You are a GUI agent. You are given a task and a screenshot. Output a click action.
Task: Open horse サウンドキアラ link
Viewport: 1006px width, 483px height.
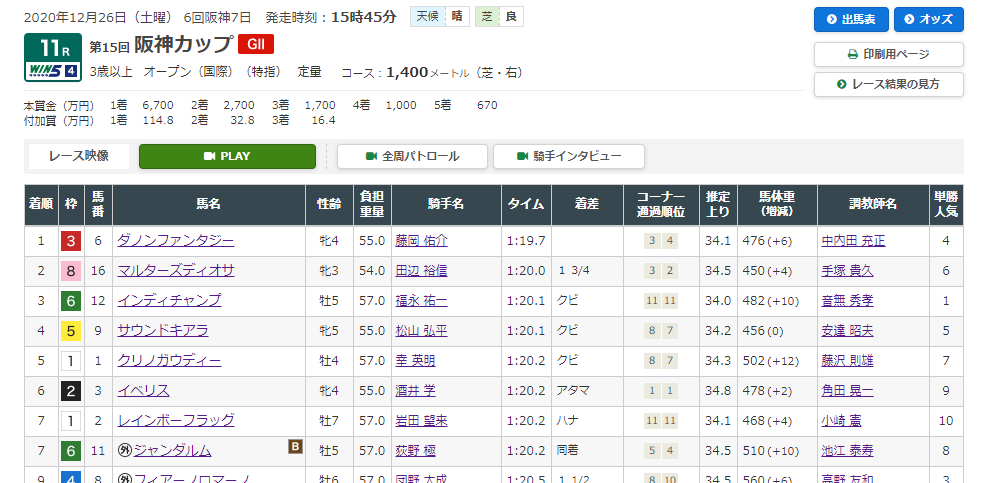(163, 330)
